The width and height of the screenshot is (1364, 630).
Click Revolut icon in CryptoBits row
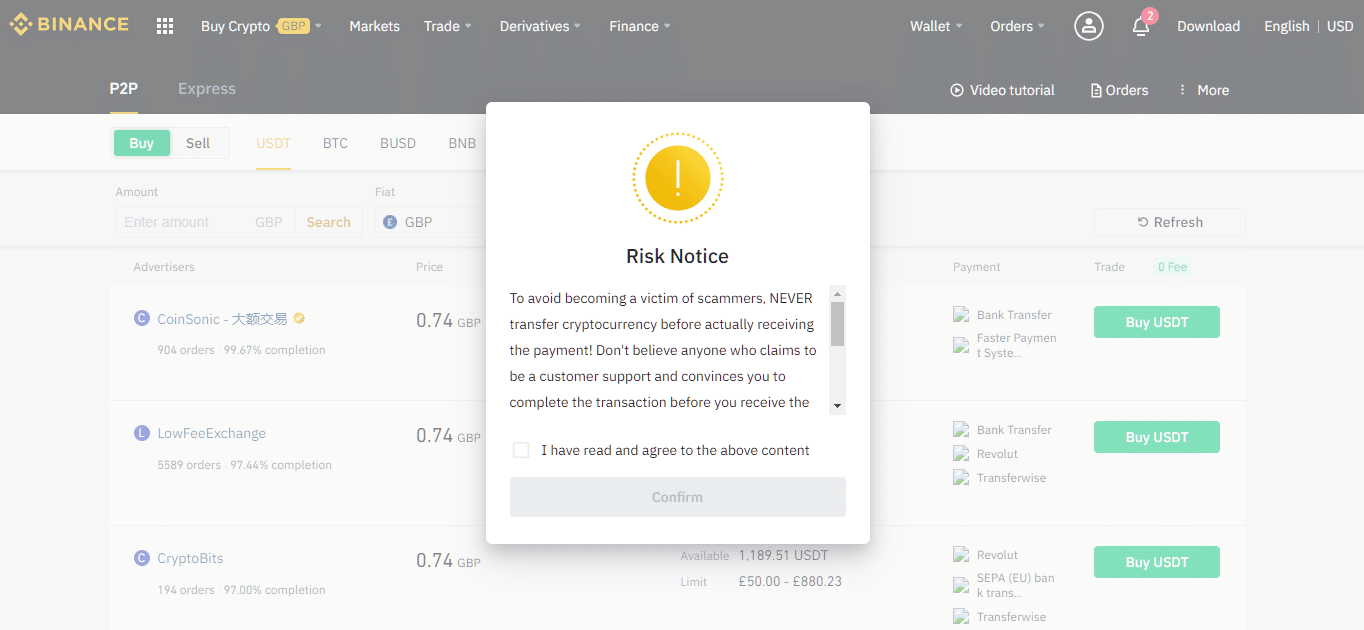tap(962, 555)
